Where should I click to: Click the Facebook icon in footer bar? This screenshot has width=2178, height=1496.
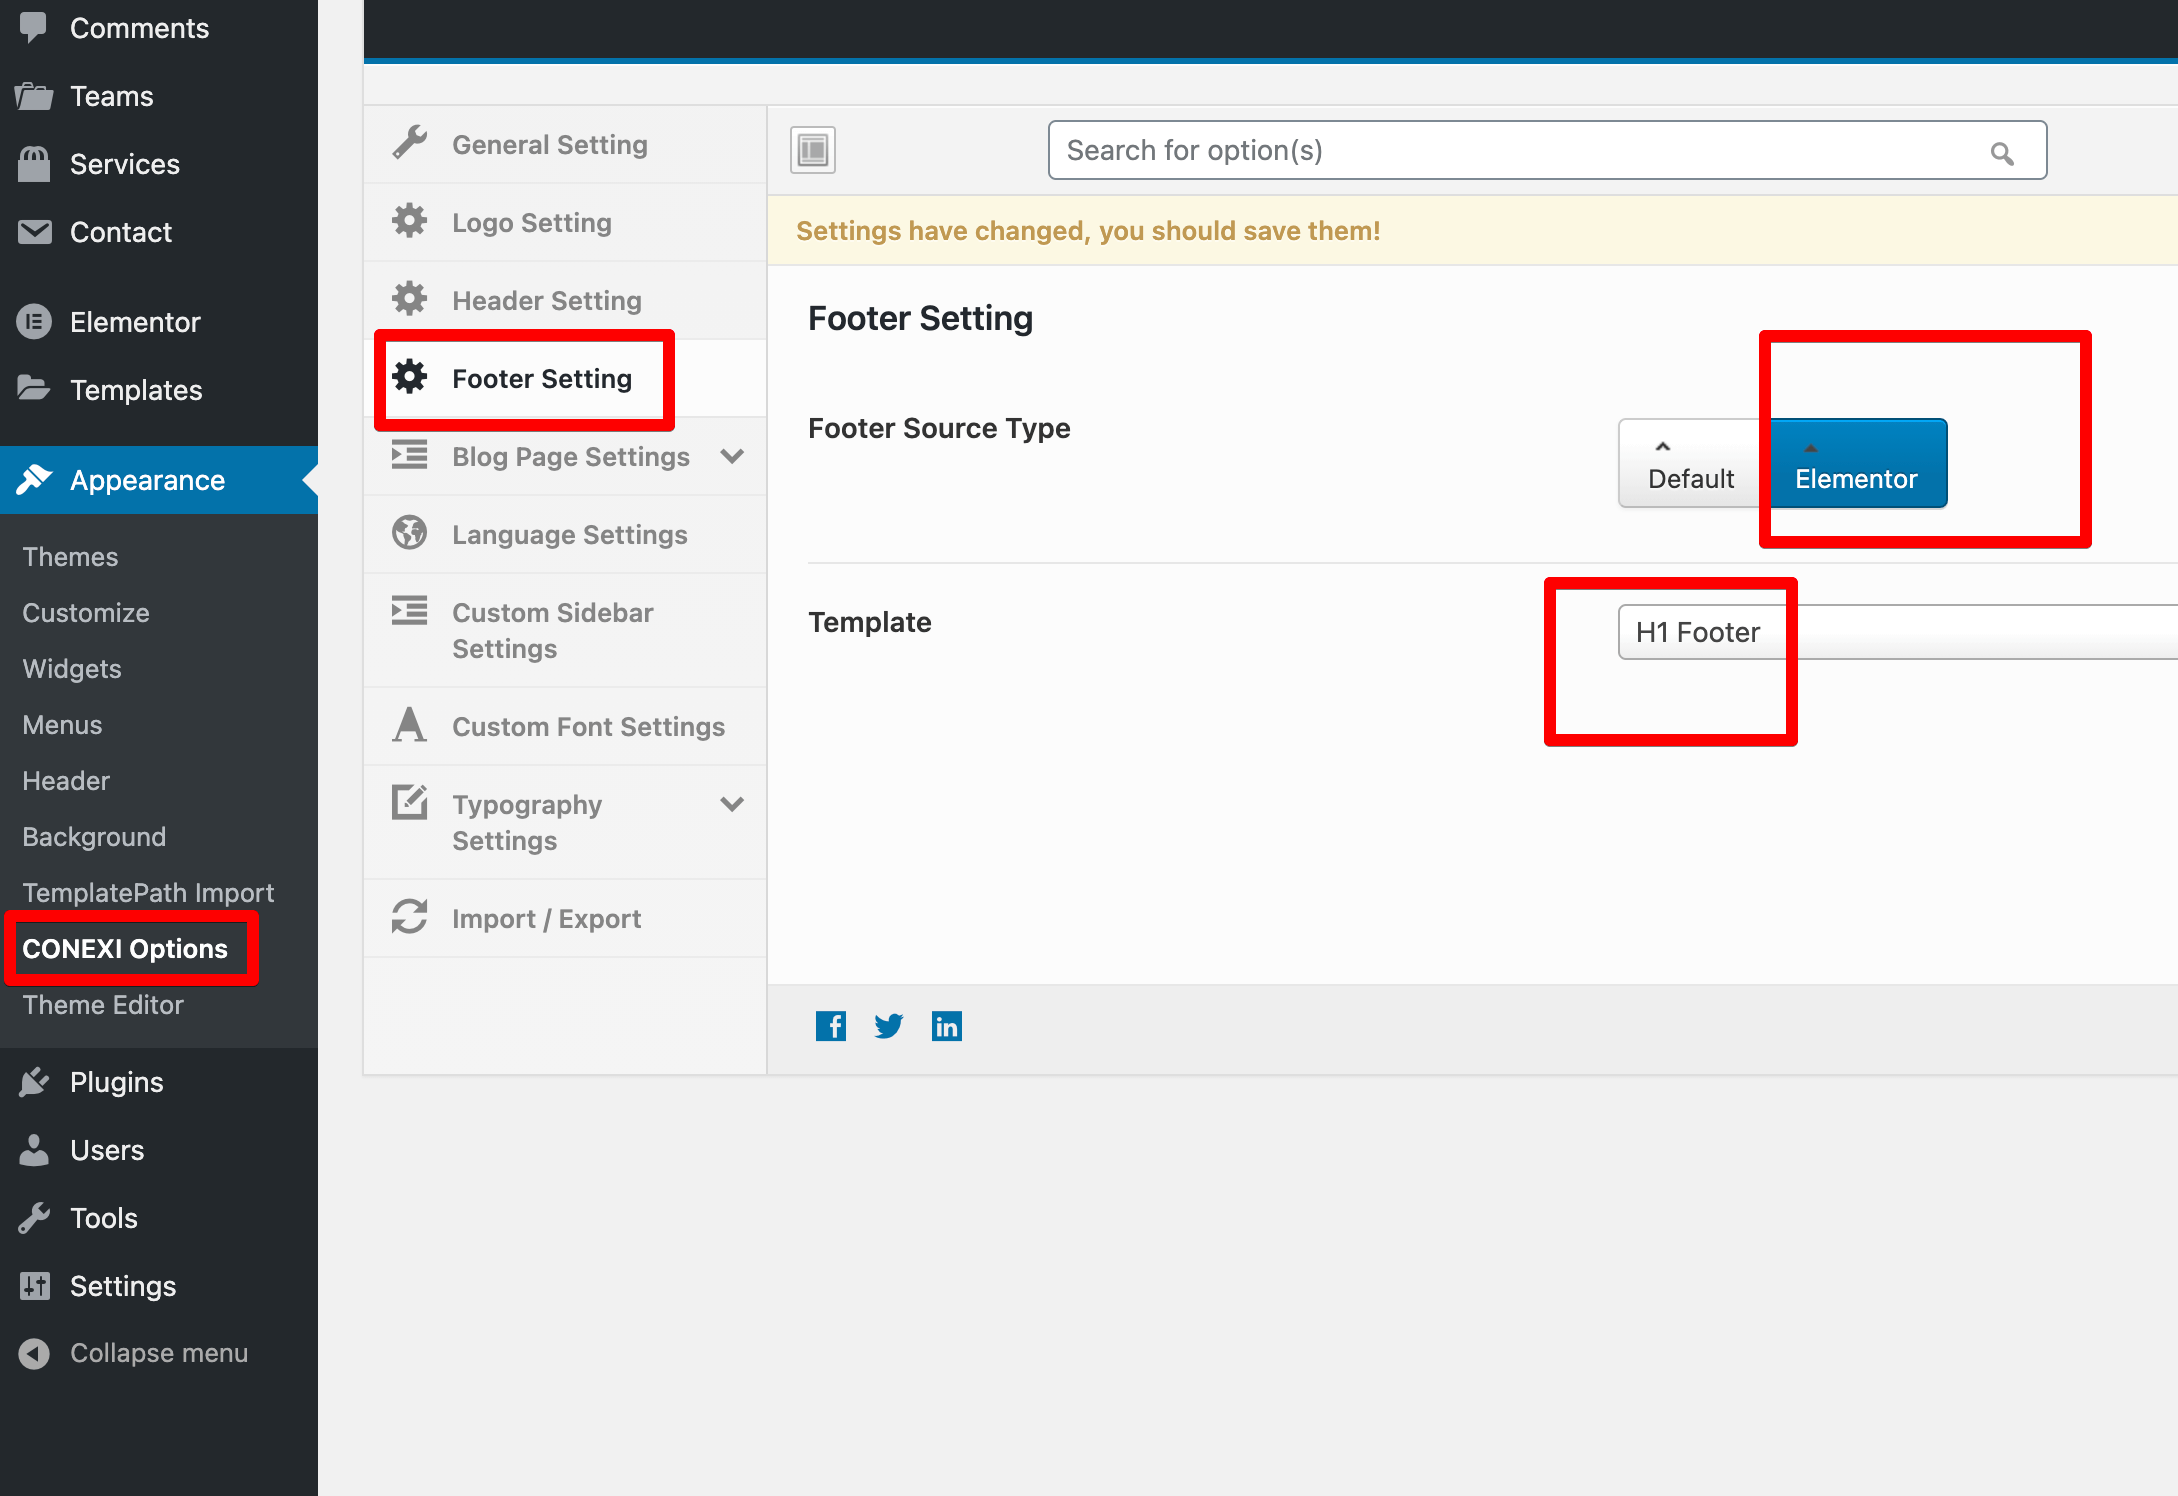point(830,1026)
